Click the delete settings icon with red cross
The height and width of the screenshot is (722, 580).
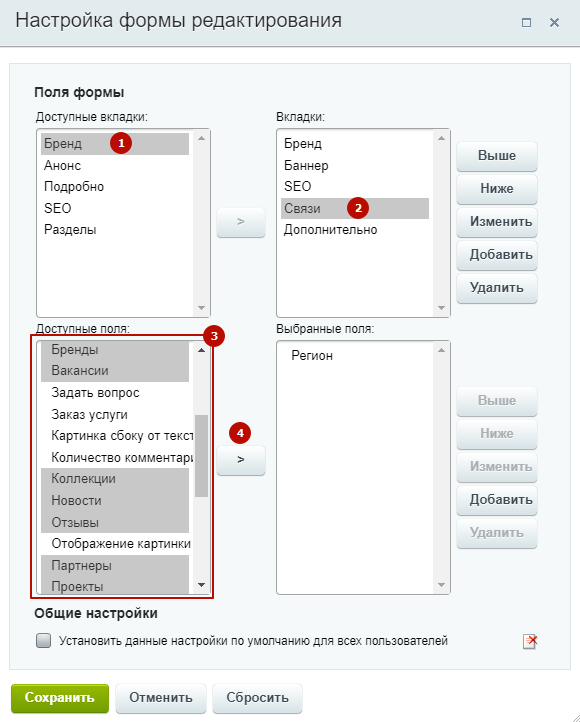pos(530,641)
